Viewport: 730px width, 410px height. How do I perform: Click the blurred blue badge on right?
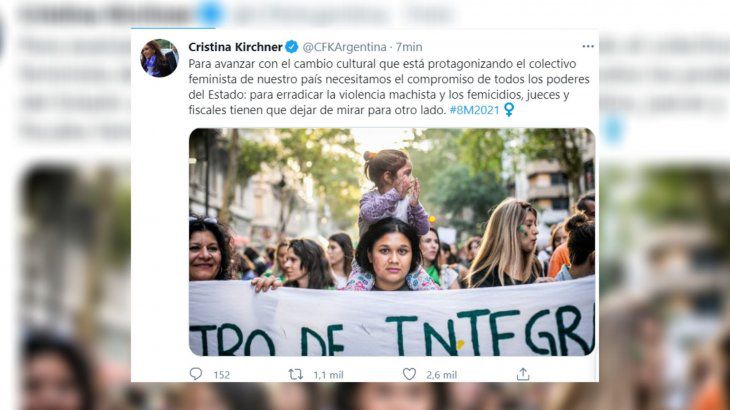[613, 129]
